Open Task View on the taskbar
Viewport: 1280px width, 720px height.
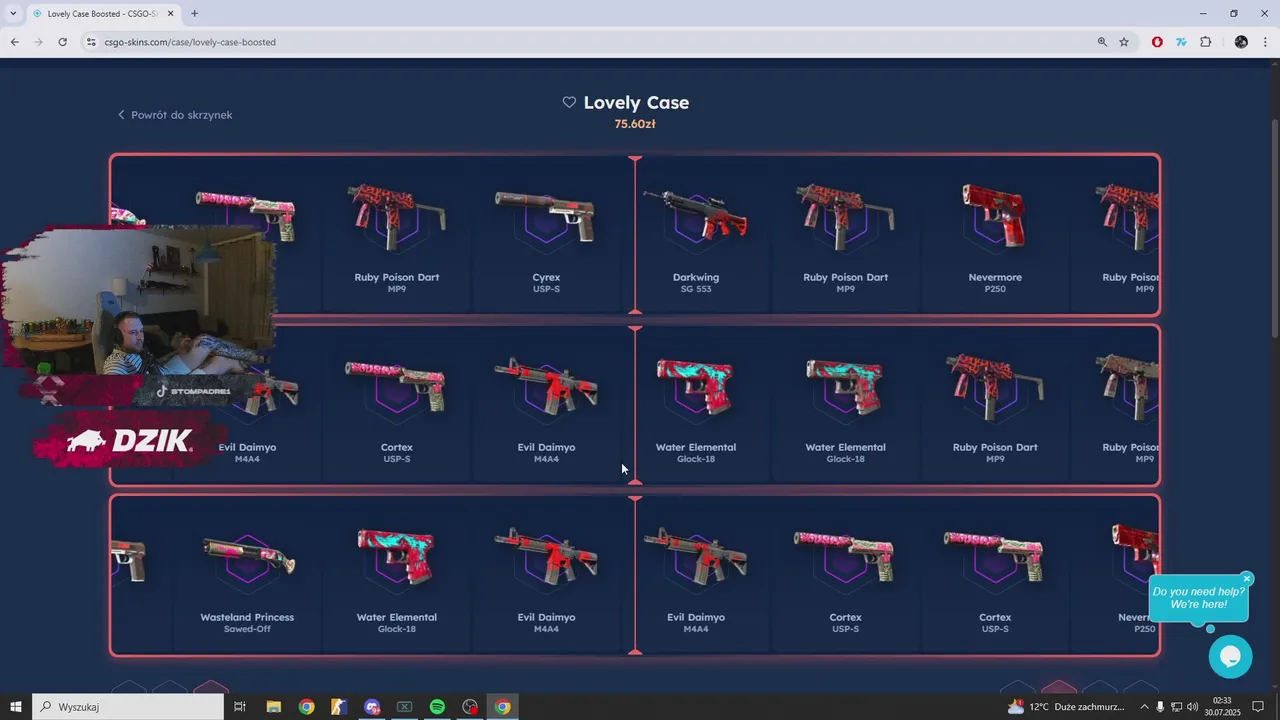click(x=240, y=707)
